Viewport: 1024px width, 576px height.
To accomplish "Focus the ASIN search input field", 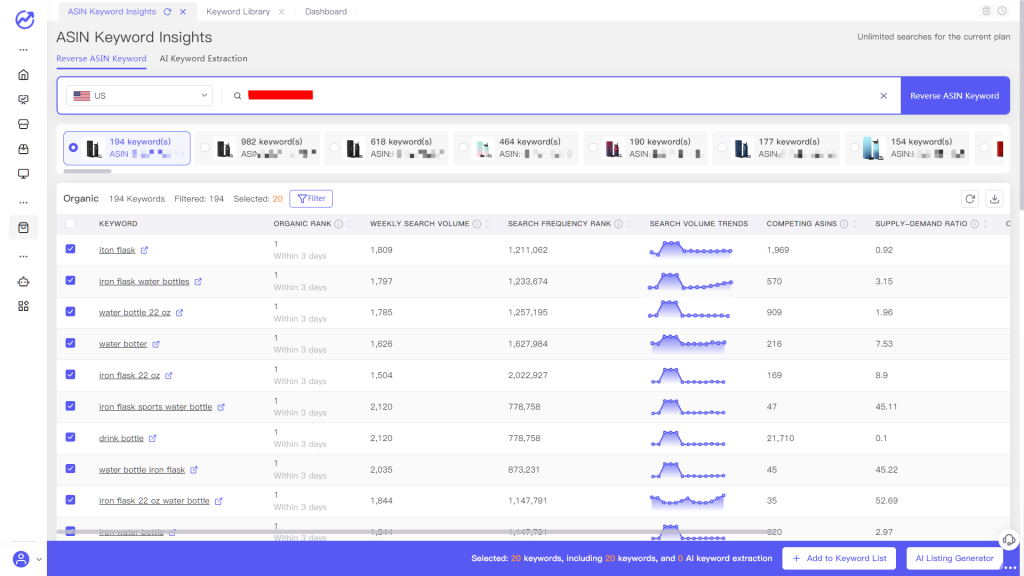I will 562,95.
